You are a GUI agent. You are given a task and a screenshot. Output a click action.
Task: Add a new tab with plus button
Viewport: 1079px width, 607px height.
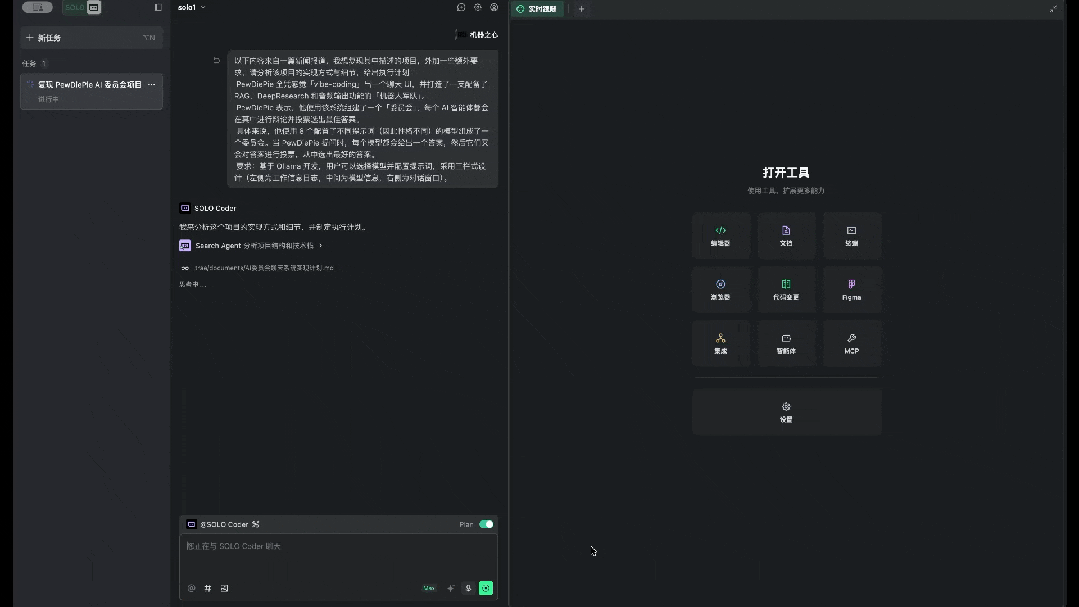pos(581,9)
